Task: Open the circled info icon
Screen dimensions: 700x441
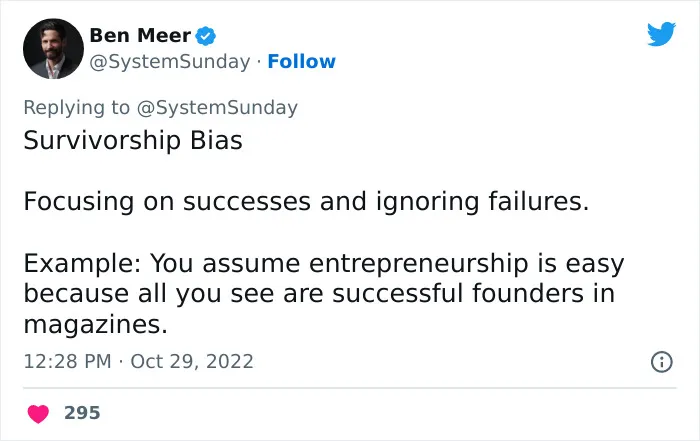Action: (661, 362)
